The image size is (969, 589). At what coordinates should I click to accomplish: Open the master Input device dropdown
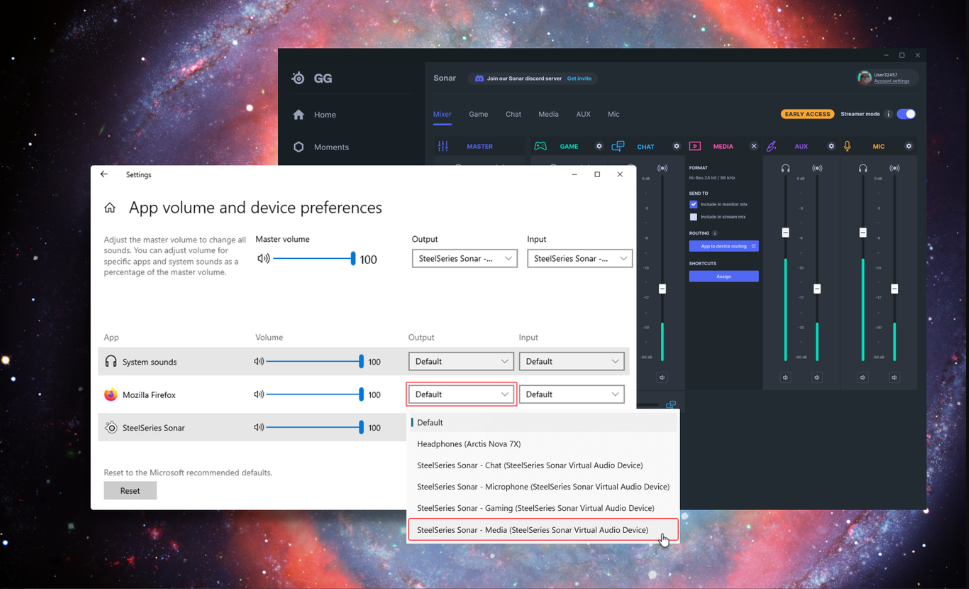[x=580, y=258]
